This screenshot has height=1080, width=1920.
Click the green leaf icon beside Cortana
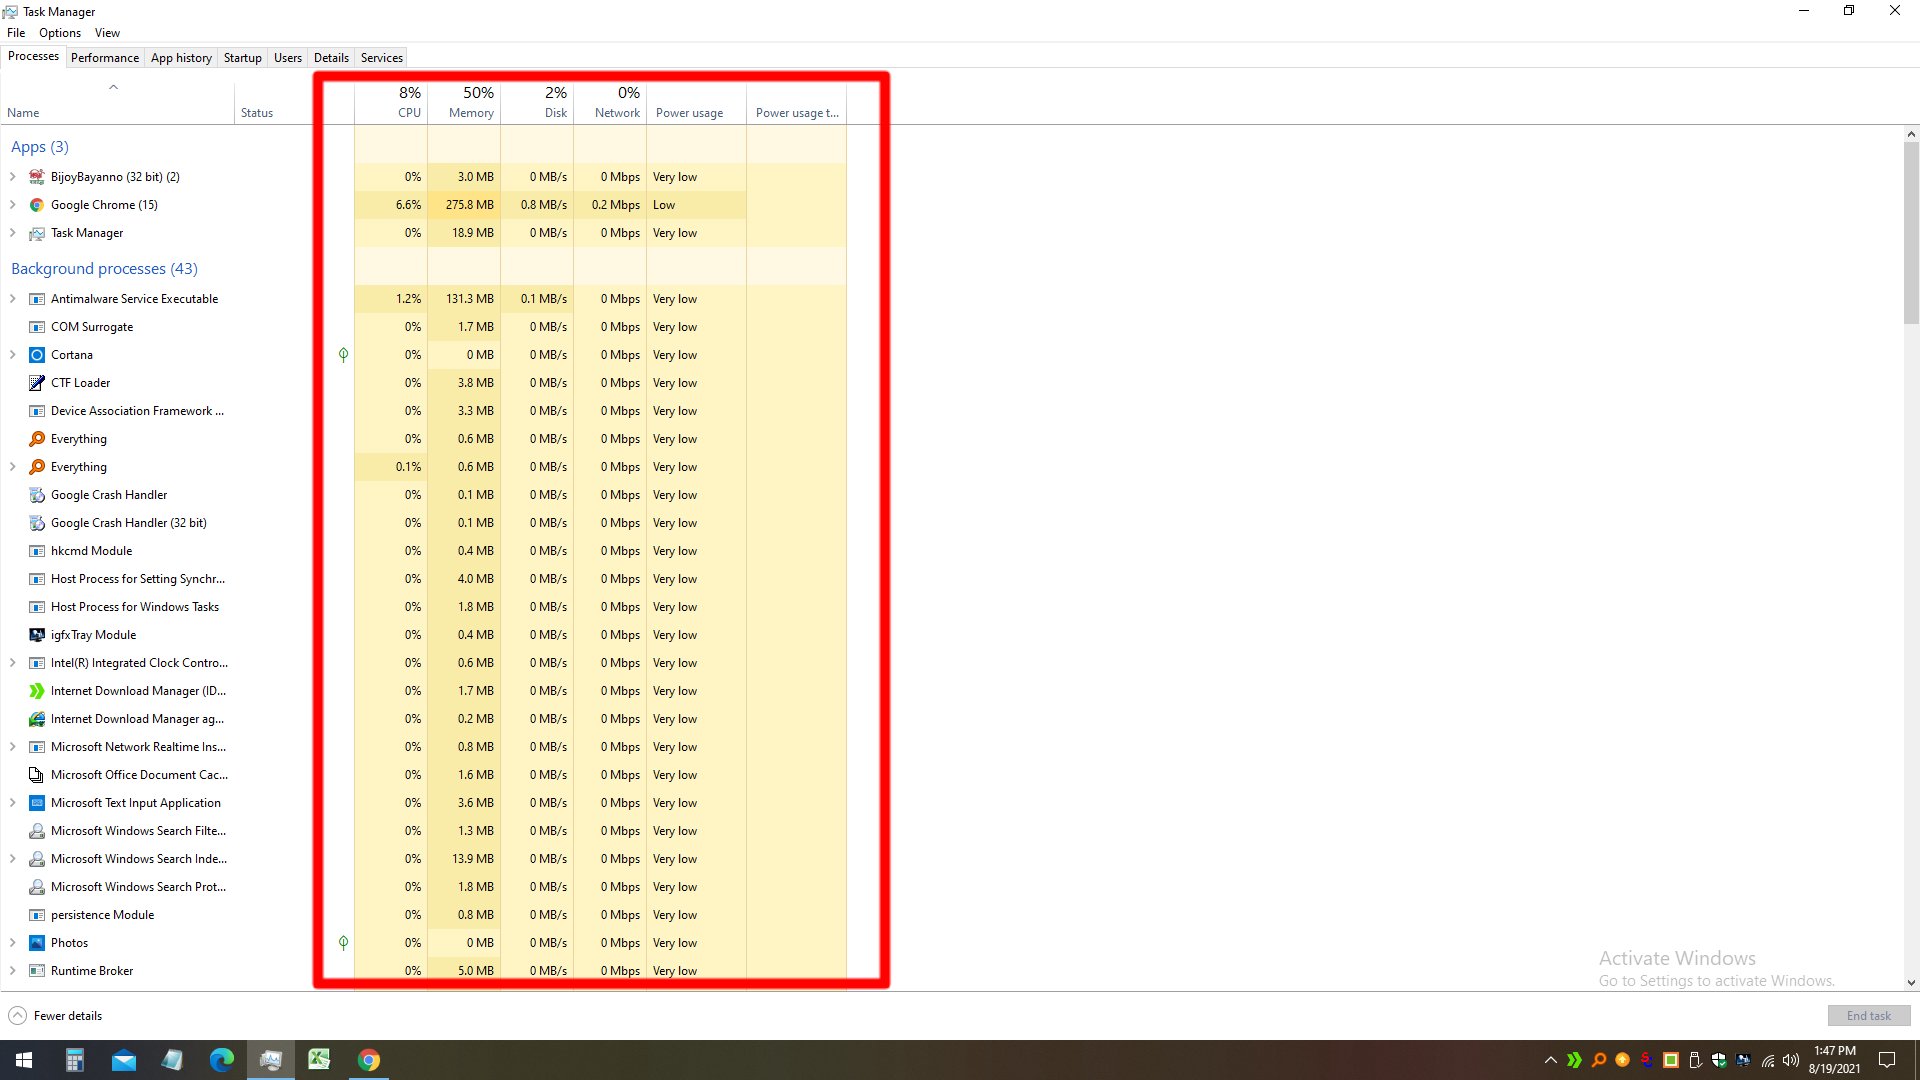click(343, 355)
